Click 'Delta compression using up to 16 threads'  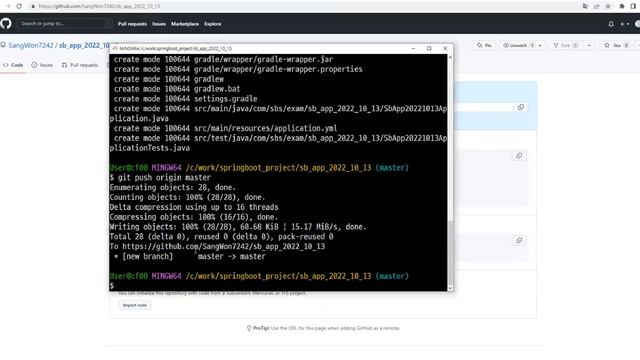pyautogui.click(x=194, y=207)
